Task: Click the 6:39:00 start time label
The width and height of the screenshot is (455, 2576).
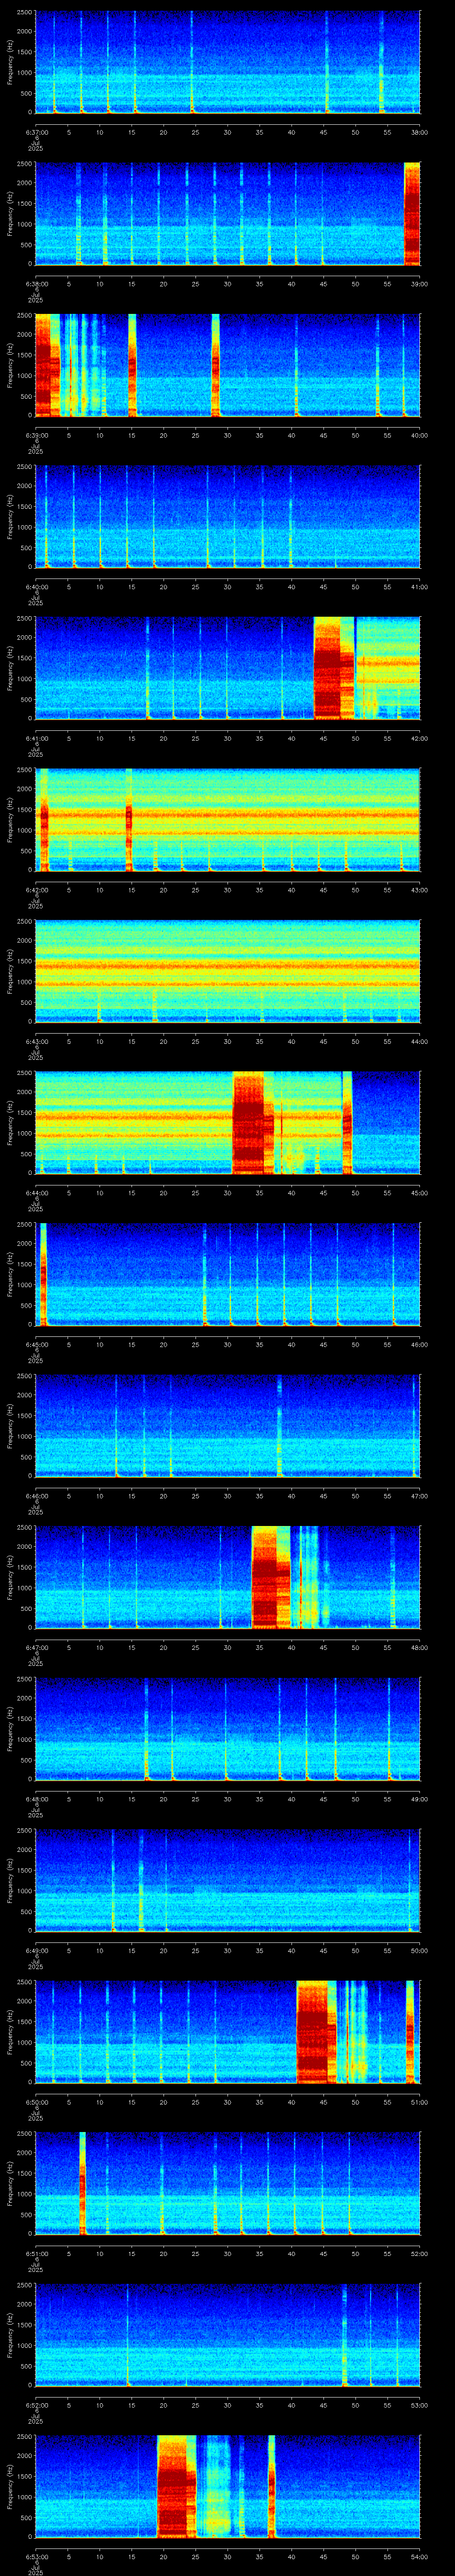Action: click(36, 435)
